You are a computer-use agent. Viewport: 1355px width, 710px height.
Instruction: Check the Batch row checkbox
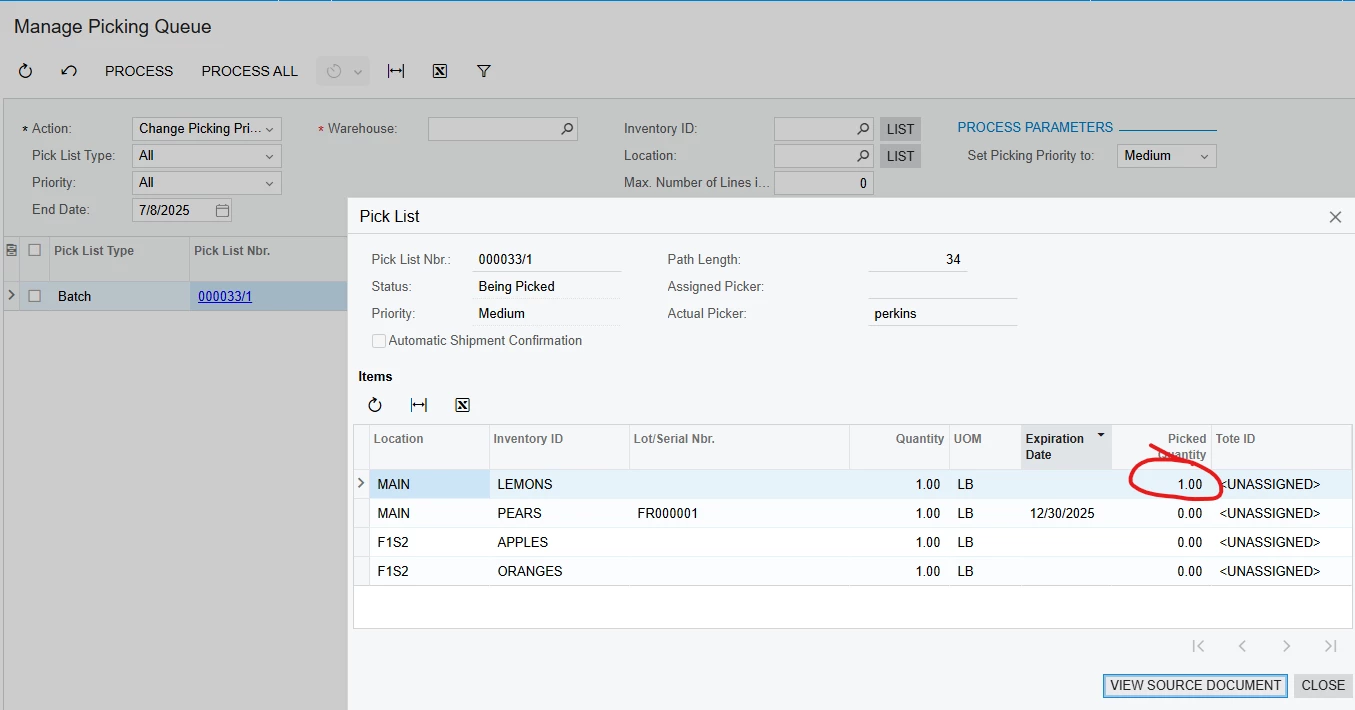pyautogui.click(x=35, y=296)
